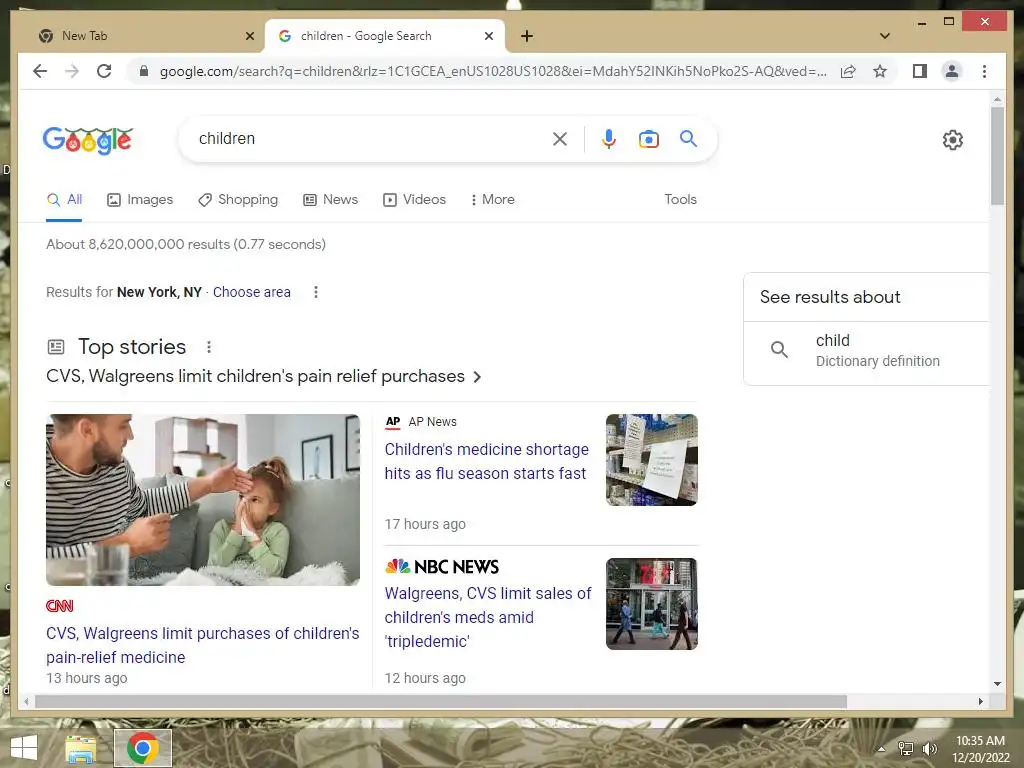The height and width of the screenshot is (768, 1024).
Task: Open Google quick settings gear
Action: (x=953, y=140)
